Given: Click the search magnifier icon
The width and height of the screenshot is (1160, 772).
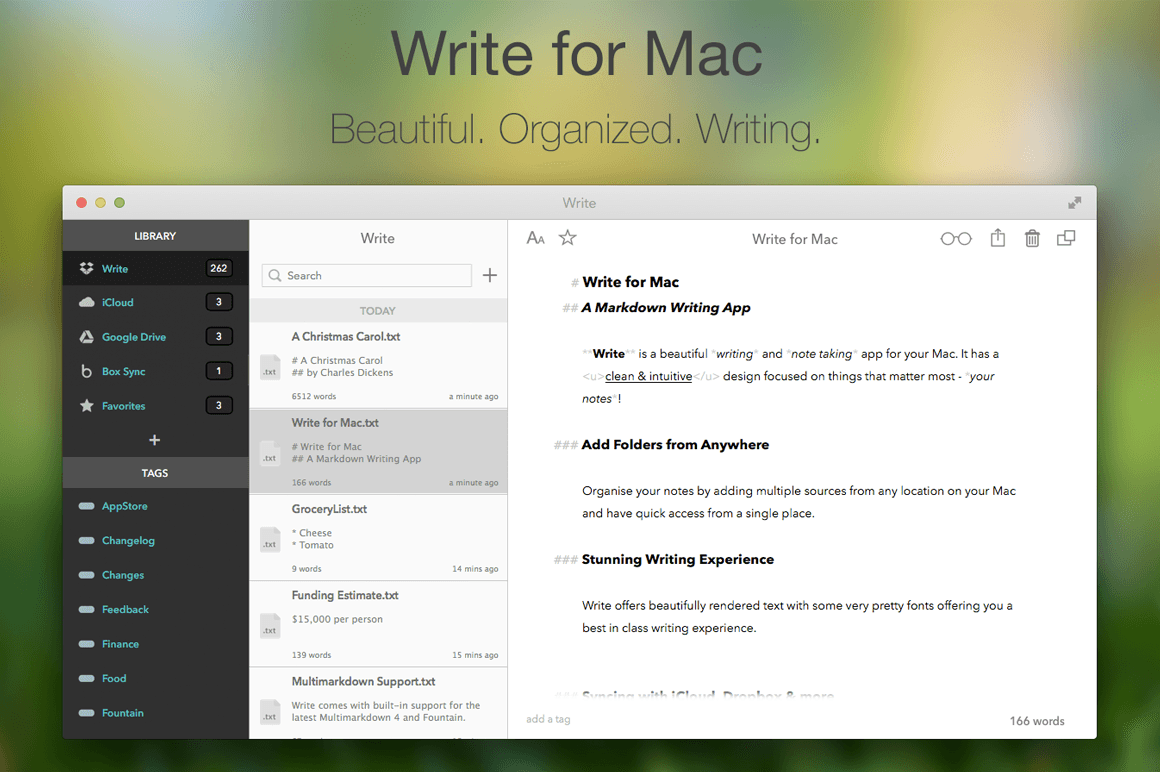Looking at the screenshot, I should click(x=275, y=275).
